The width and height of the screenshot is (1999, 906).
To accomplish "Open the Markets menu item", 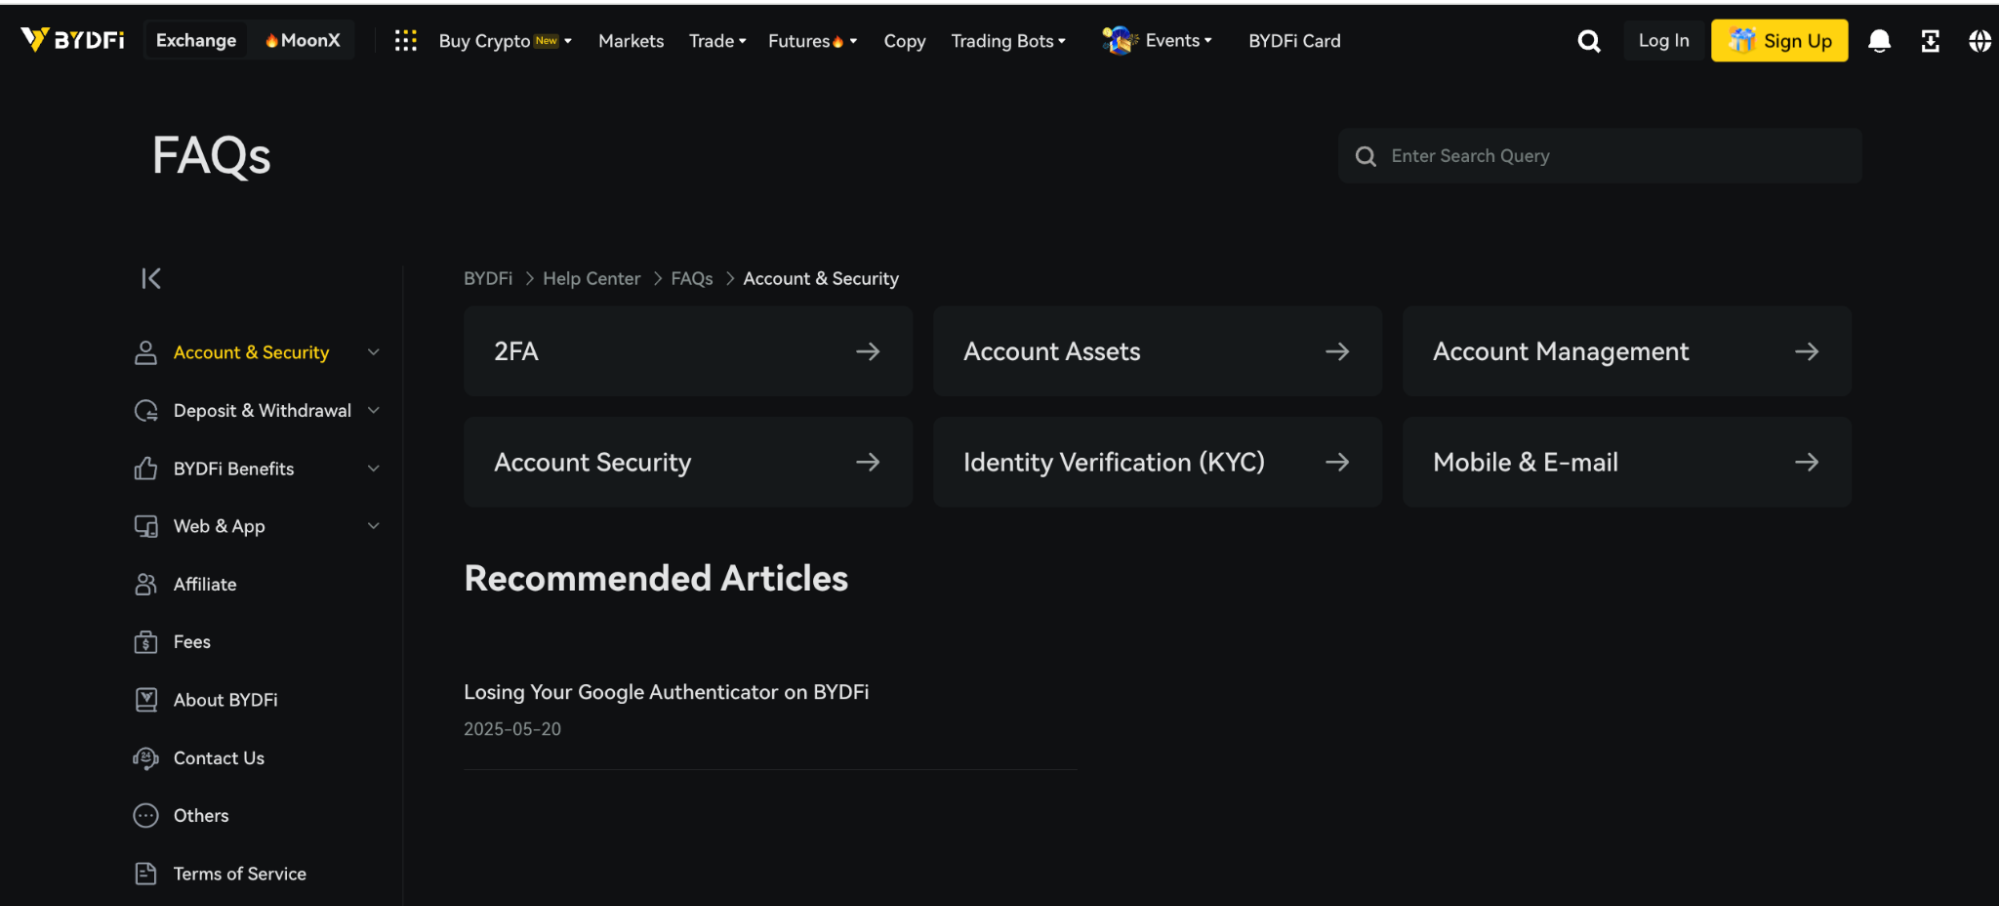I will [630, 41].
